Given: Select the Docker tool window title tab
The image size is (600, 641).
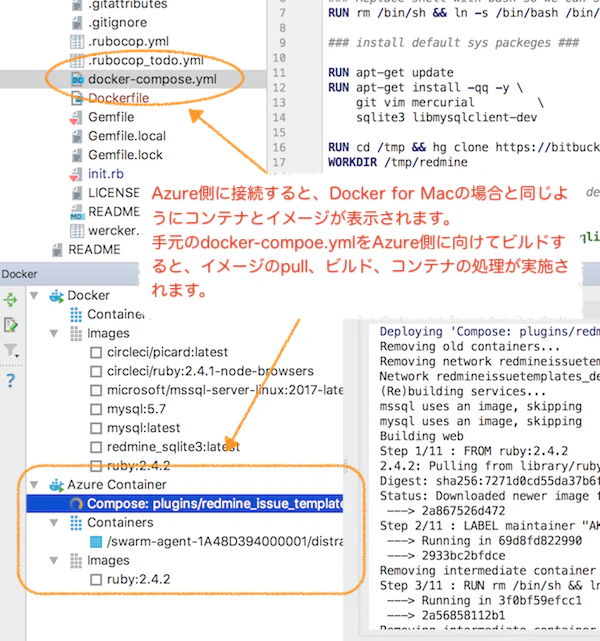Looking at the screenshot, I should (x=20, y=274).
